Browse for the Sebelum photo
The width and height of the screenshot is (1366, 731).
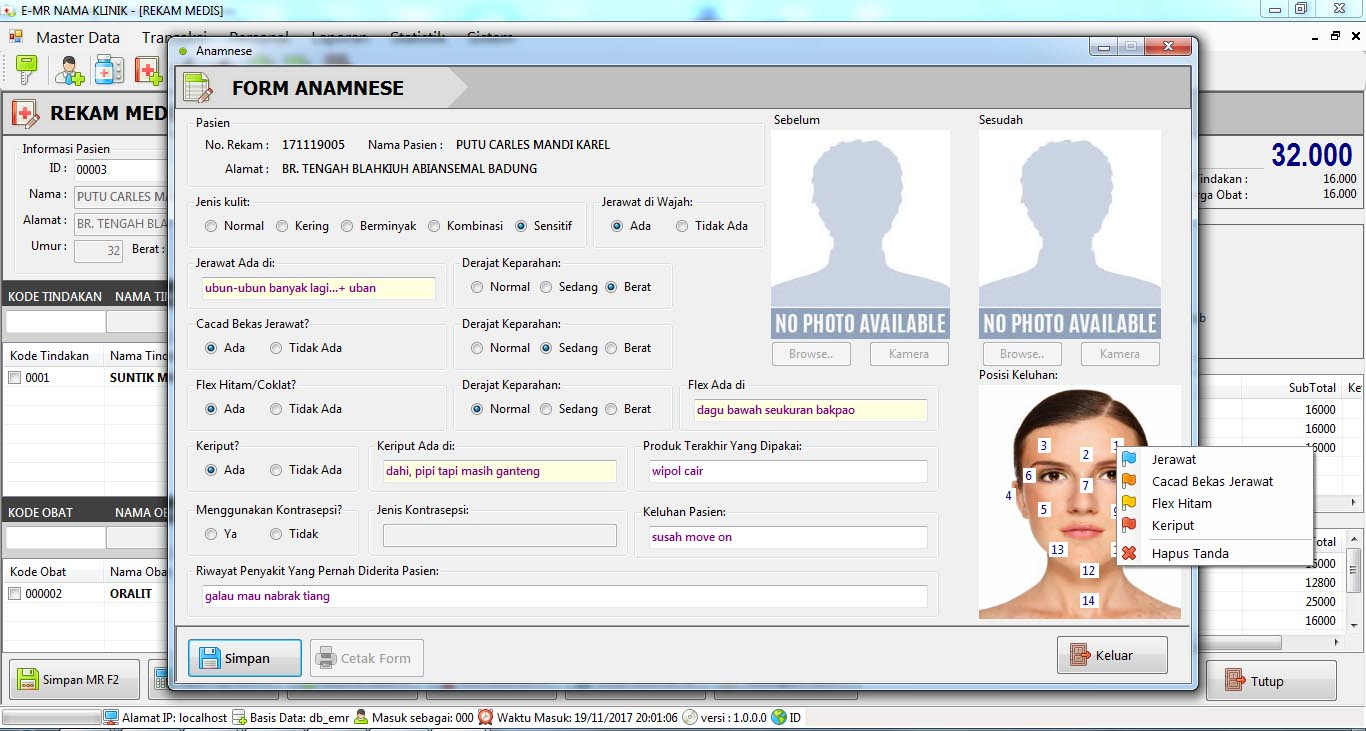[810, 354]
